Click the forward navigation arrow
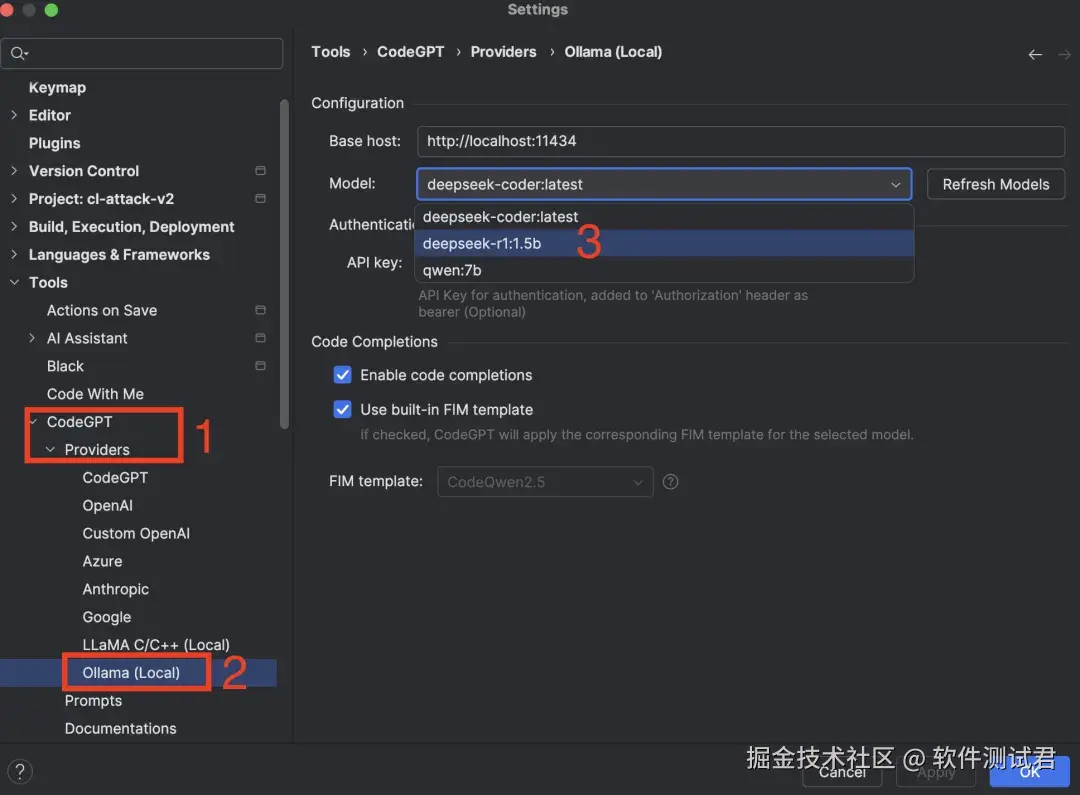Viewport: 1080px width, 795px height. pyautogui.click(x=1064, y=54)
